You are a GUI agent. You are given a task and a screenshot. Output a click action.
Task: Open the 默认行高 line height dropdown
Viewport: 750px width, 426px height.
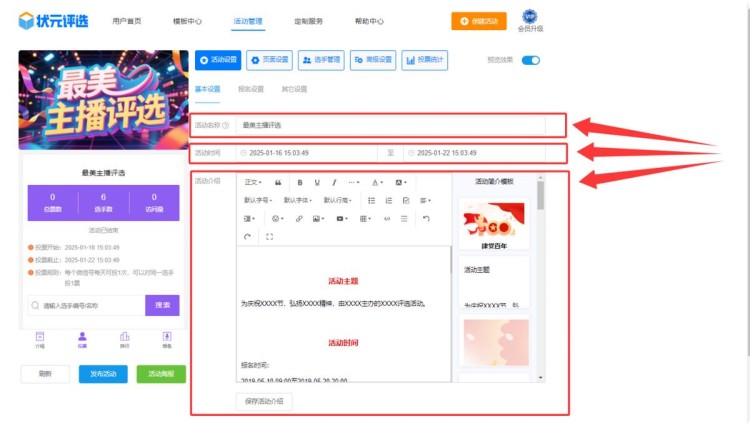[x=339, y=200]
